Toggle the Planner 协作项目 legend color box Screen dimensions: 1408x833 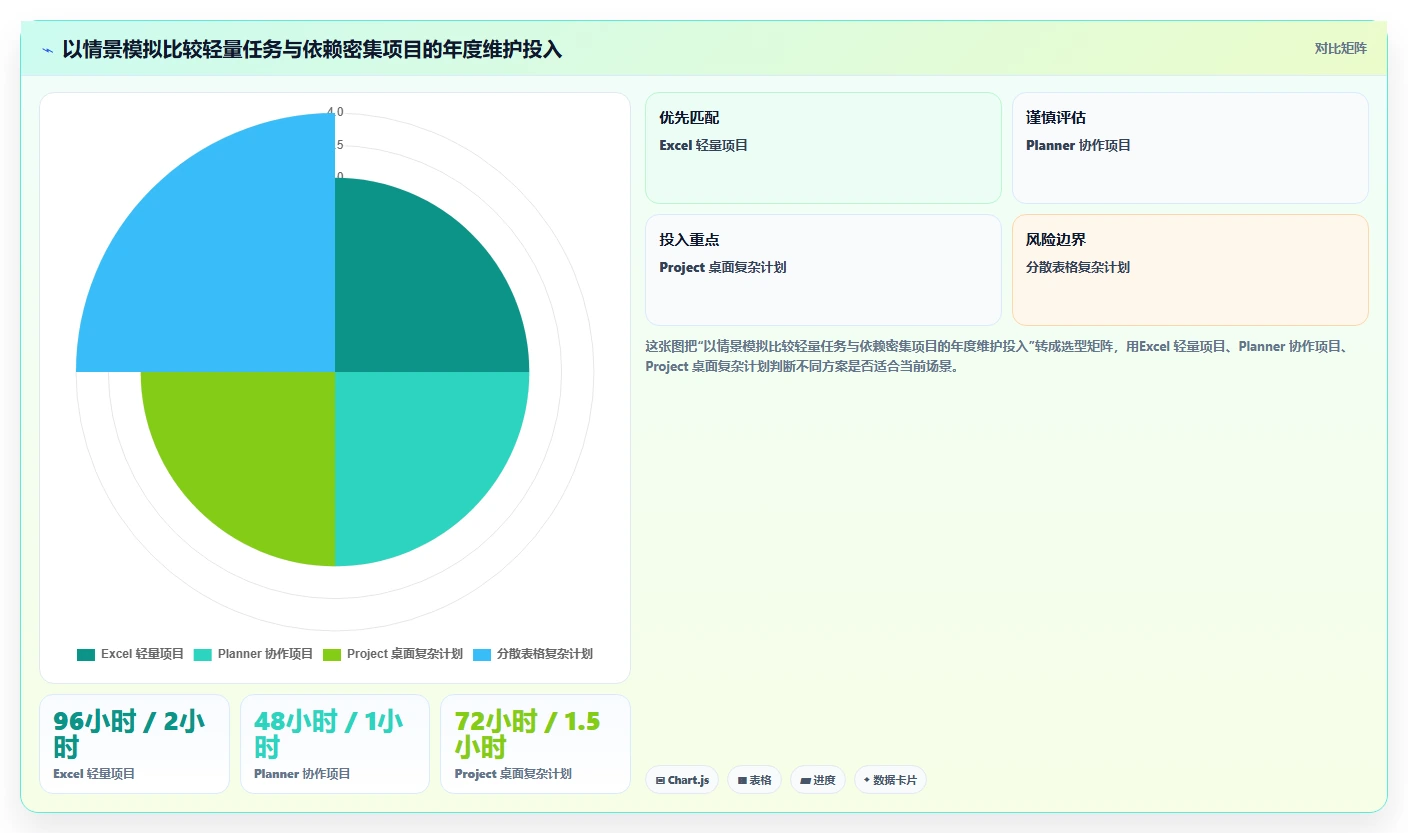point(202,654)
